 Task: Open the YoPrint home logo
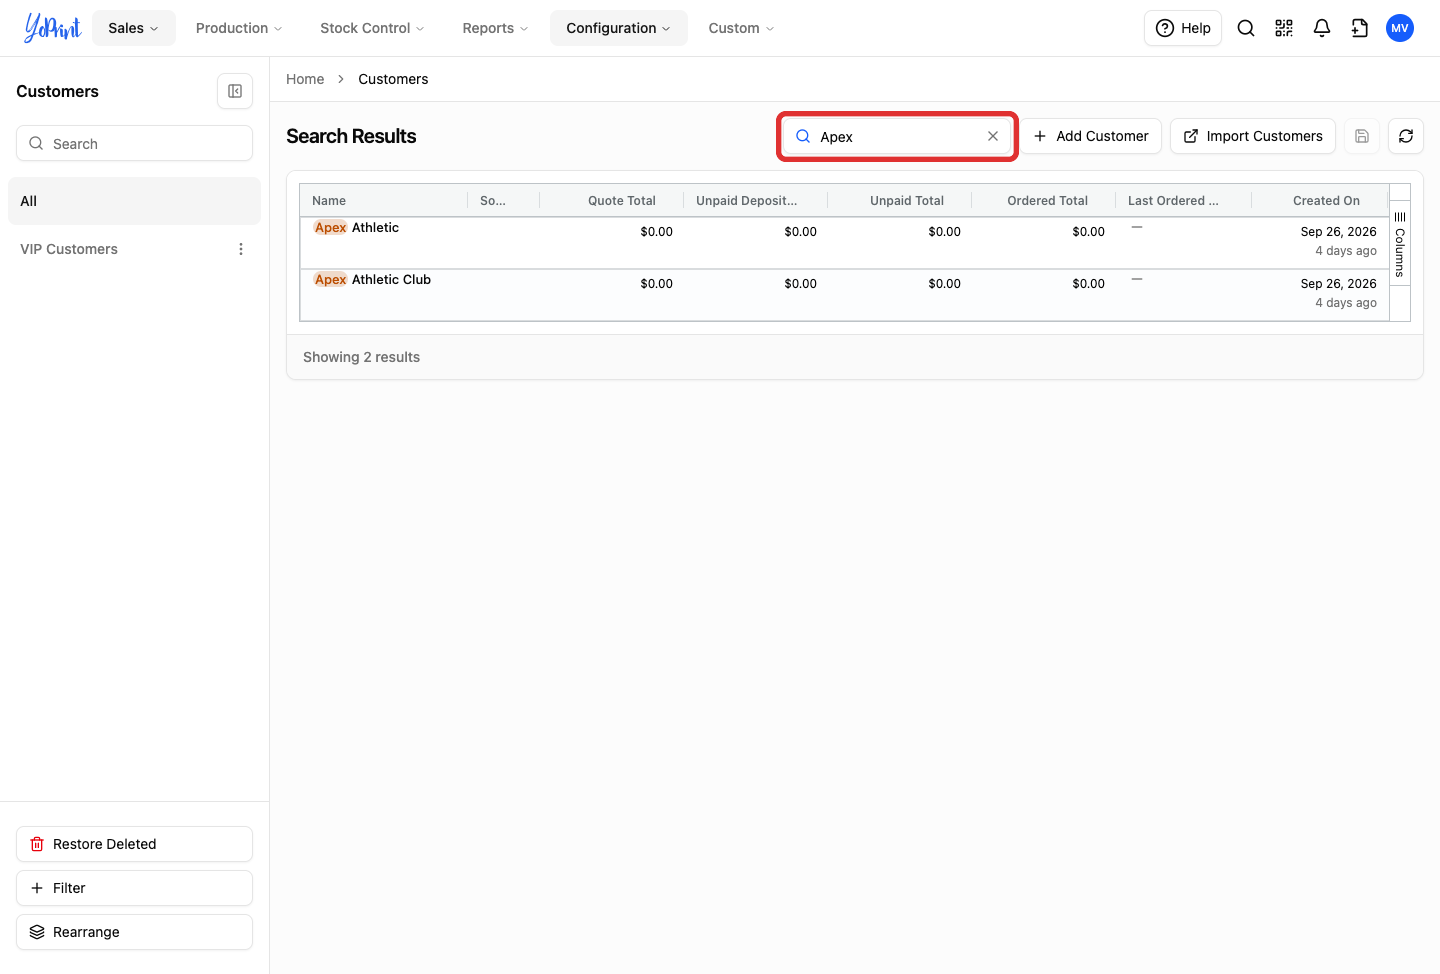pos(53,28)
